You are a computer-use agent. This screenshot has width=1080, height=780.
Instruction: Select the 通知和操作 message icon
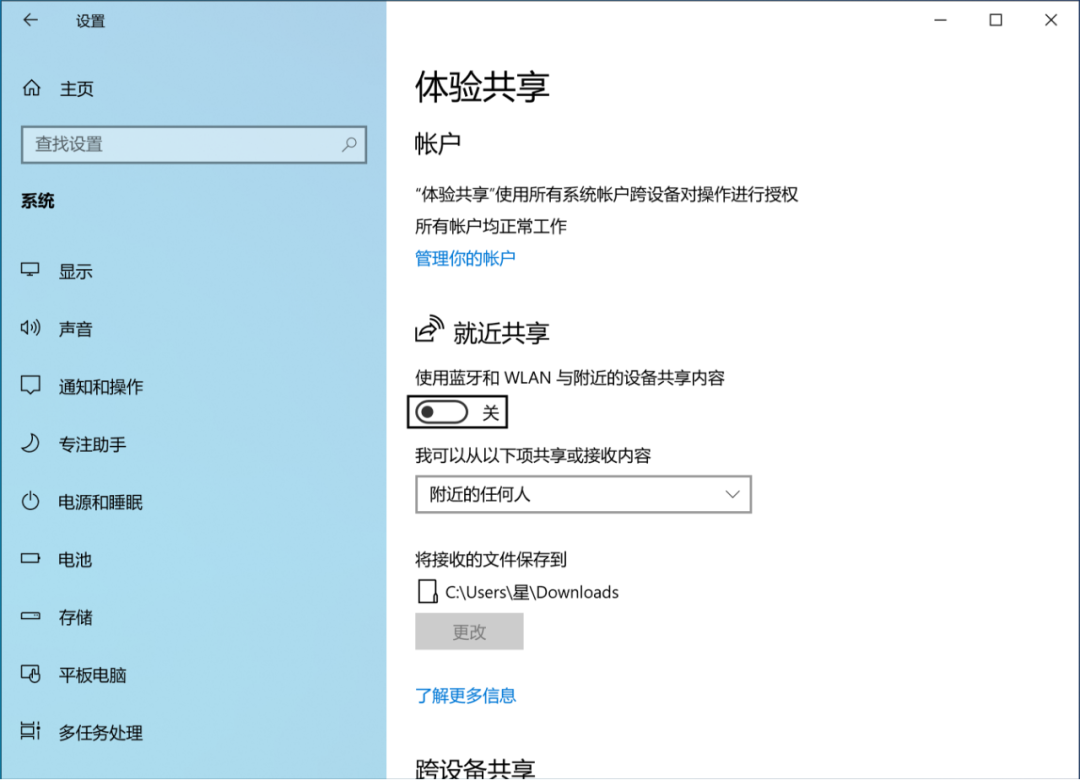pos(30,385)
